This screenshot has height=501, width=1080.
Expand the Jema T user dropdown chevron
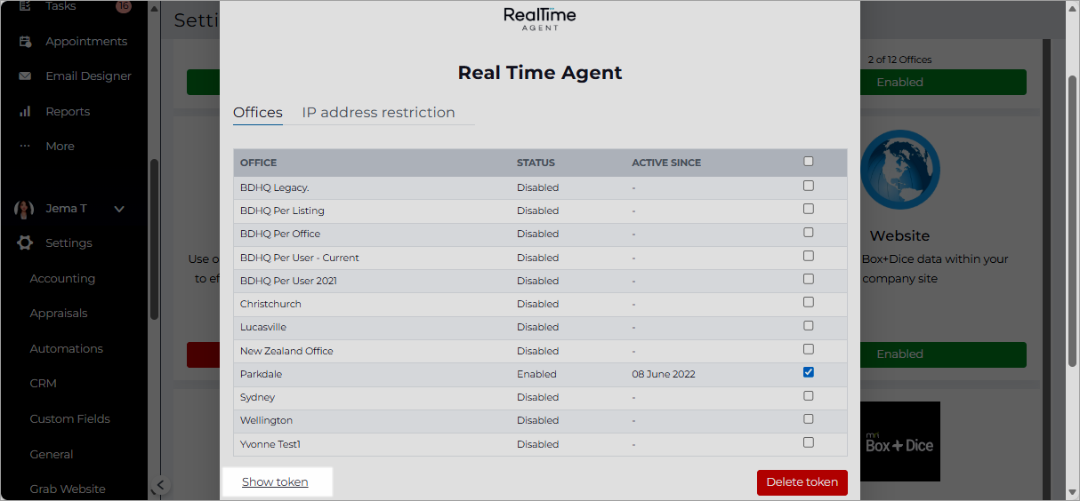[x=119, y=209]
